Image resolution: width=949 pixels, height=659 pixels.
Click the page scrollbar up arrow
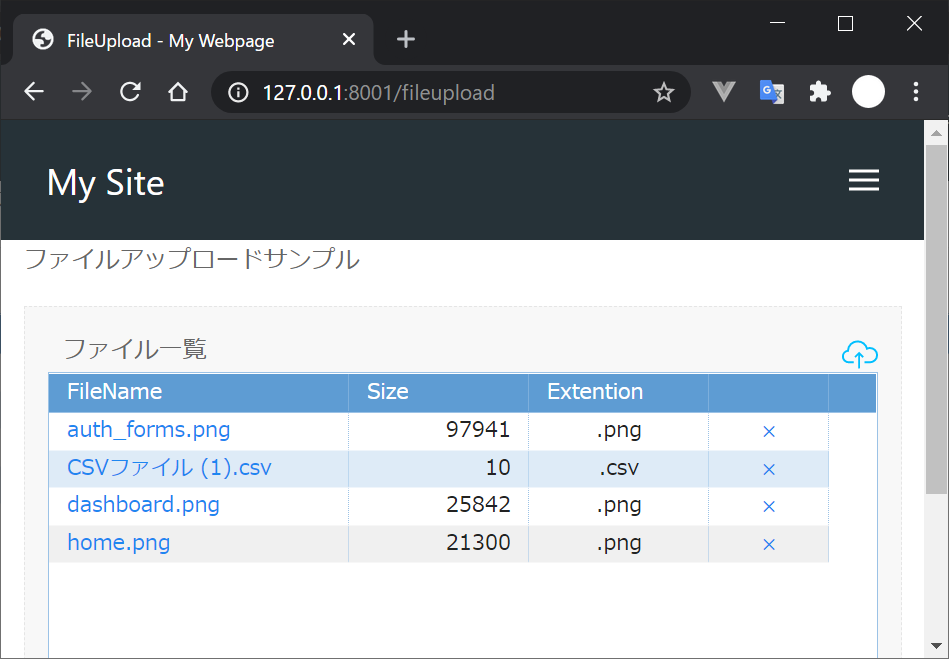[936, 133]
